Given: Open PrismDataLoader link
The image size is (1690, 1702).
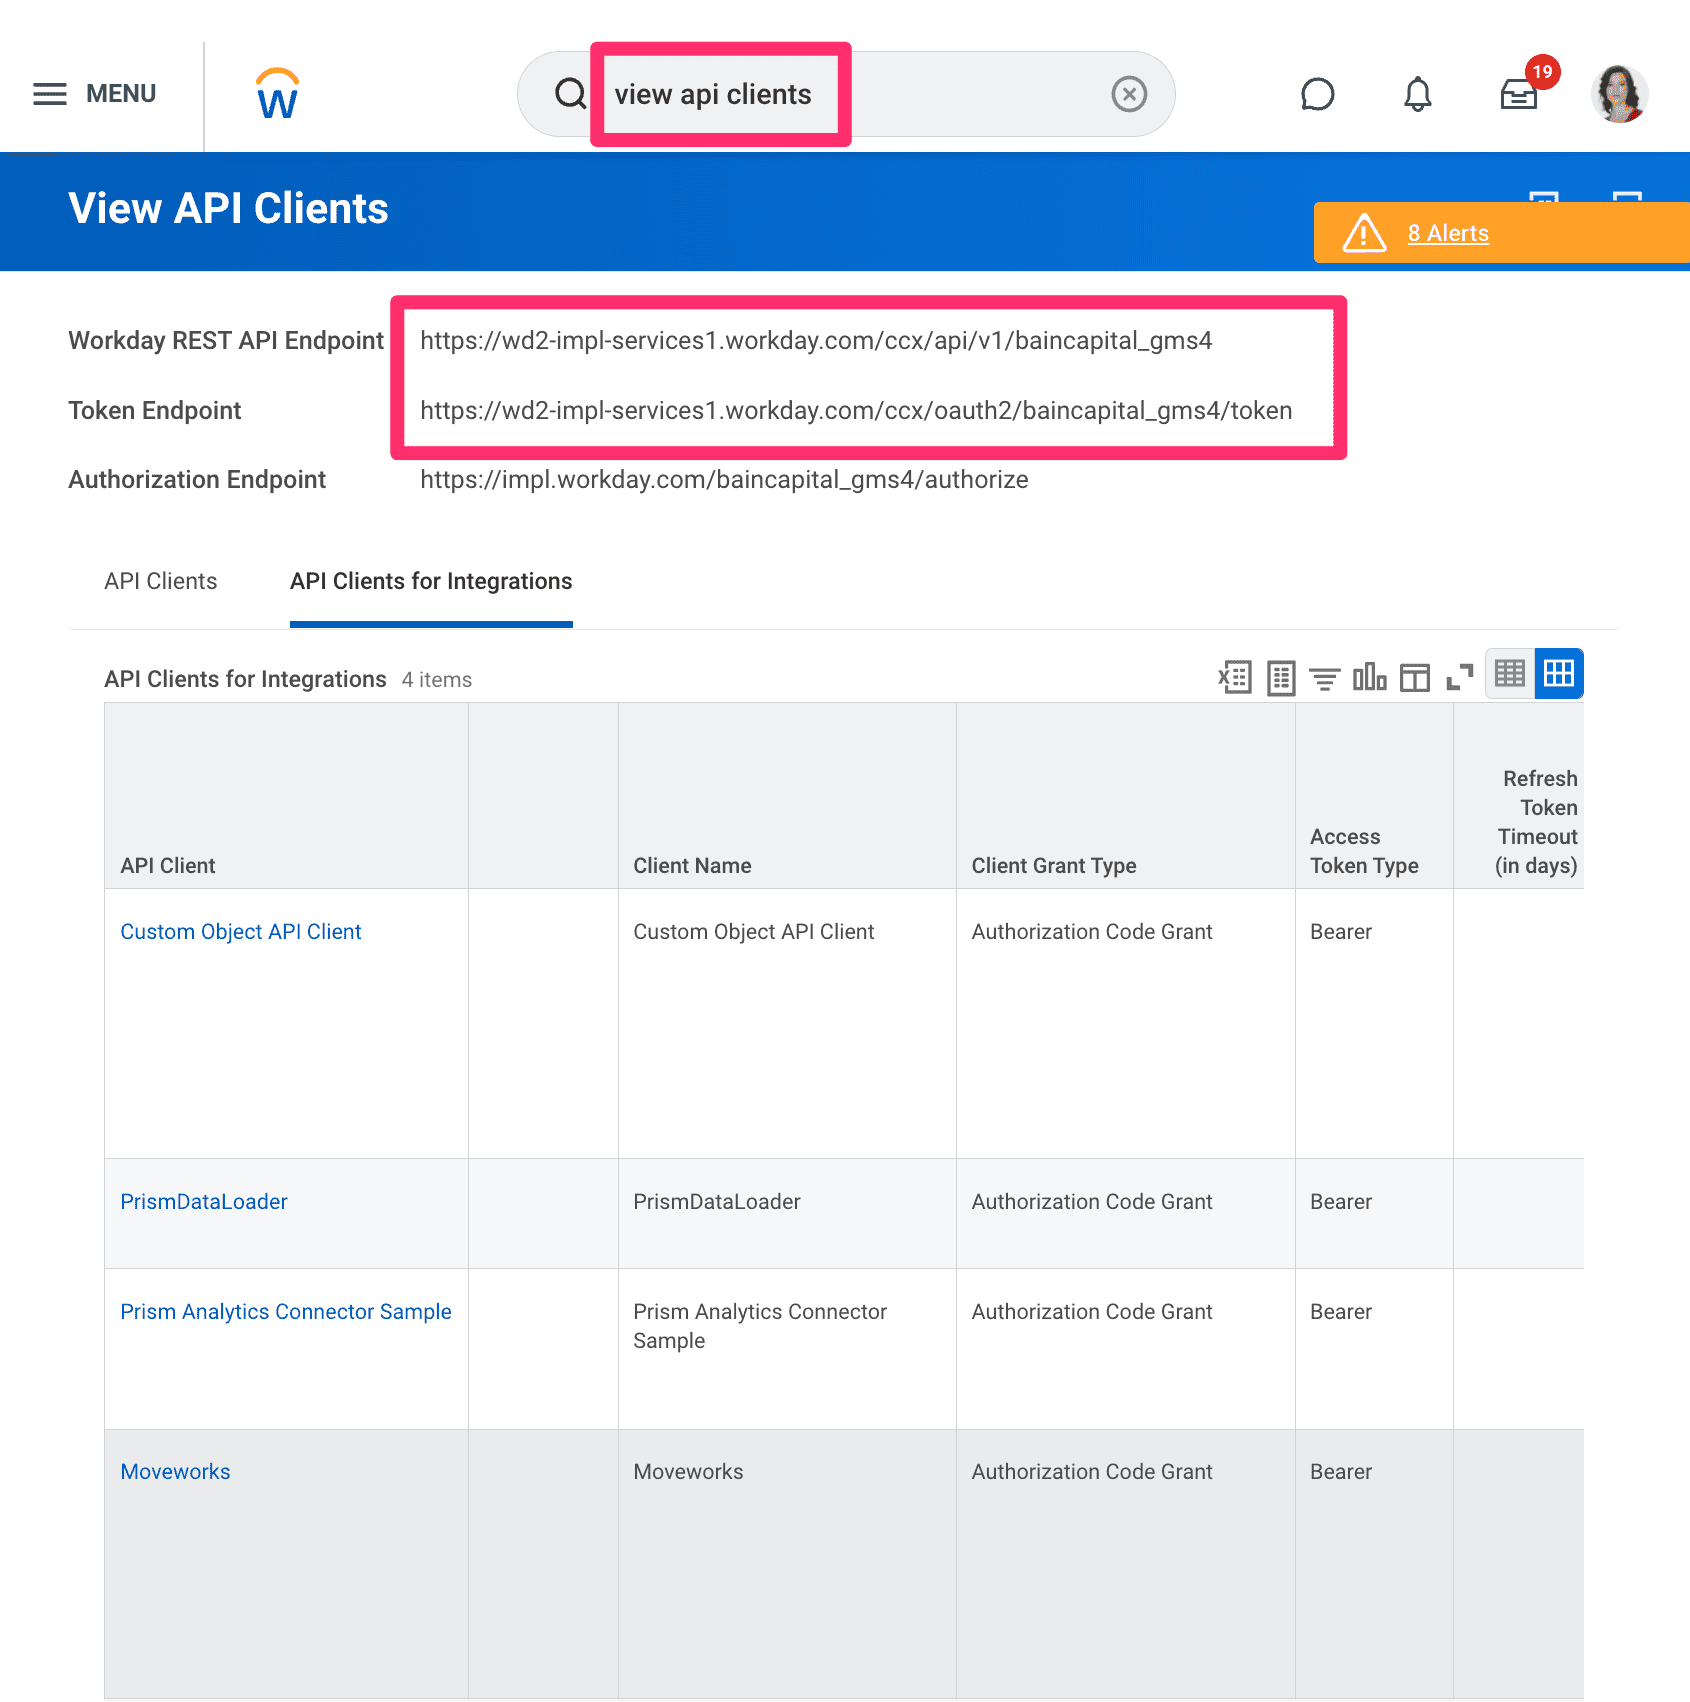Looking at the screenshot, I should click(x=204, y=1201).
